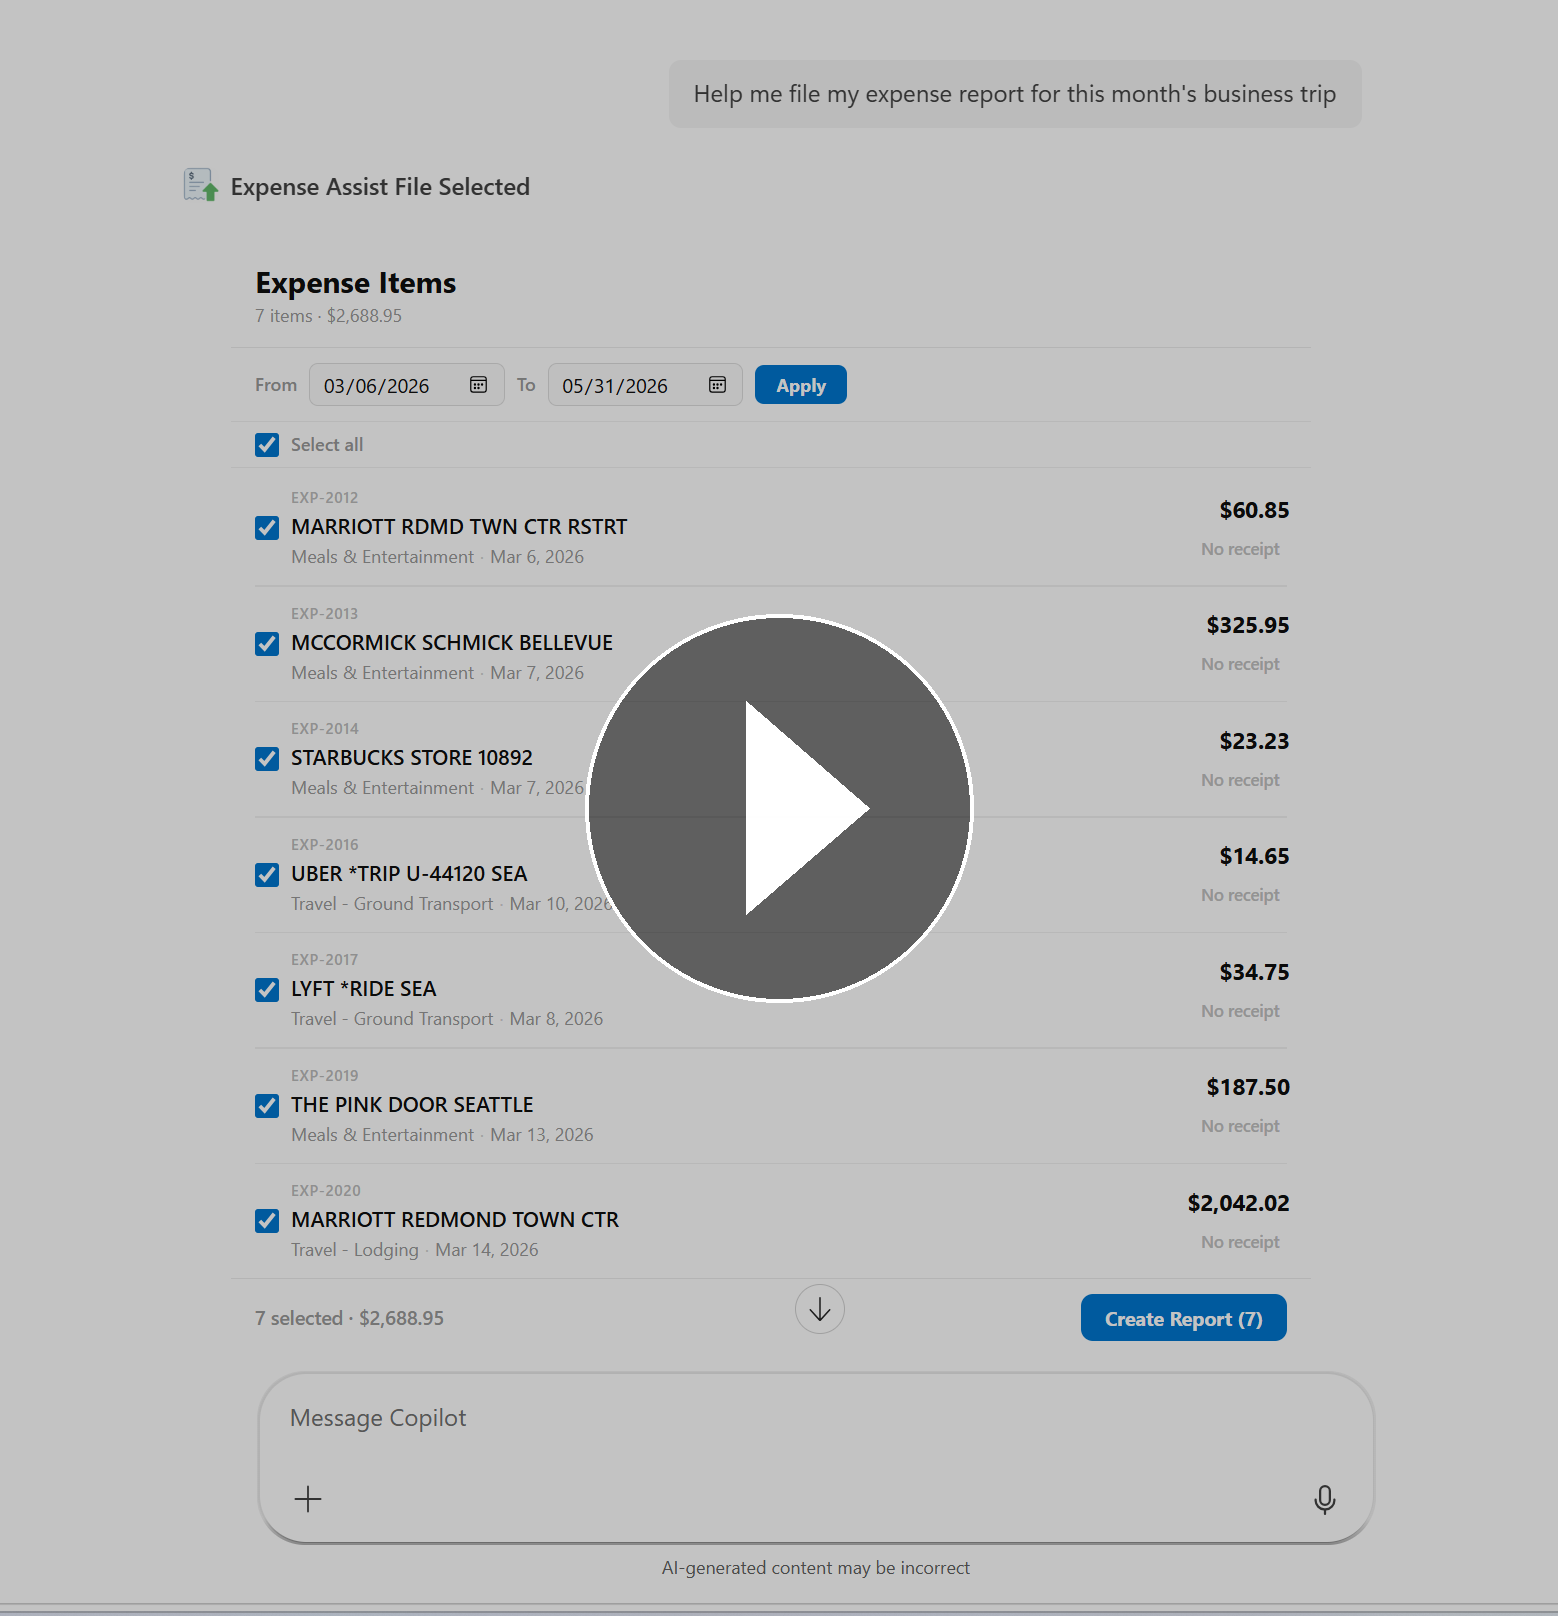Click the $14.65 amount

pos(1254,856)
